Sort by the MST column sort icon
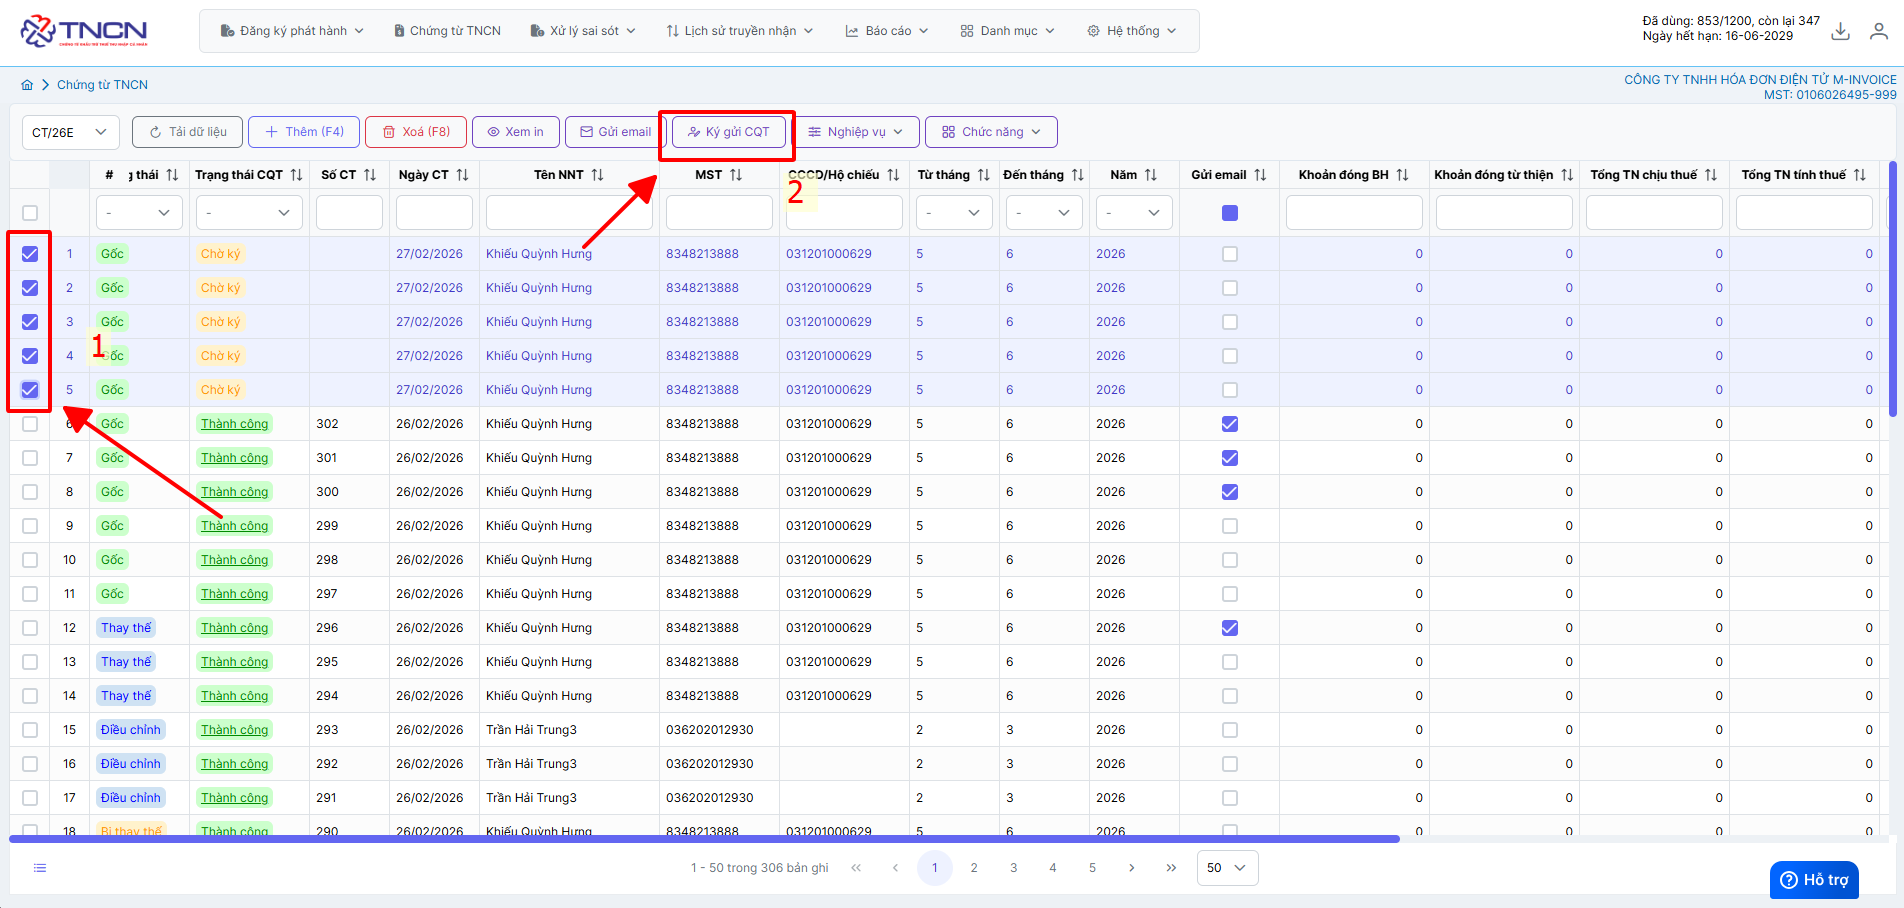The width and height of the screenshot is (1904, 908). click(736, 175)
